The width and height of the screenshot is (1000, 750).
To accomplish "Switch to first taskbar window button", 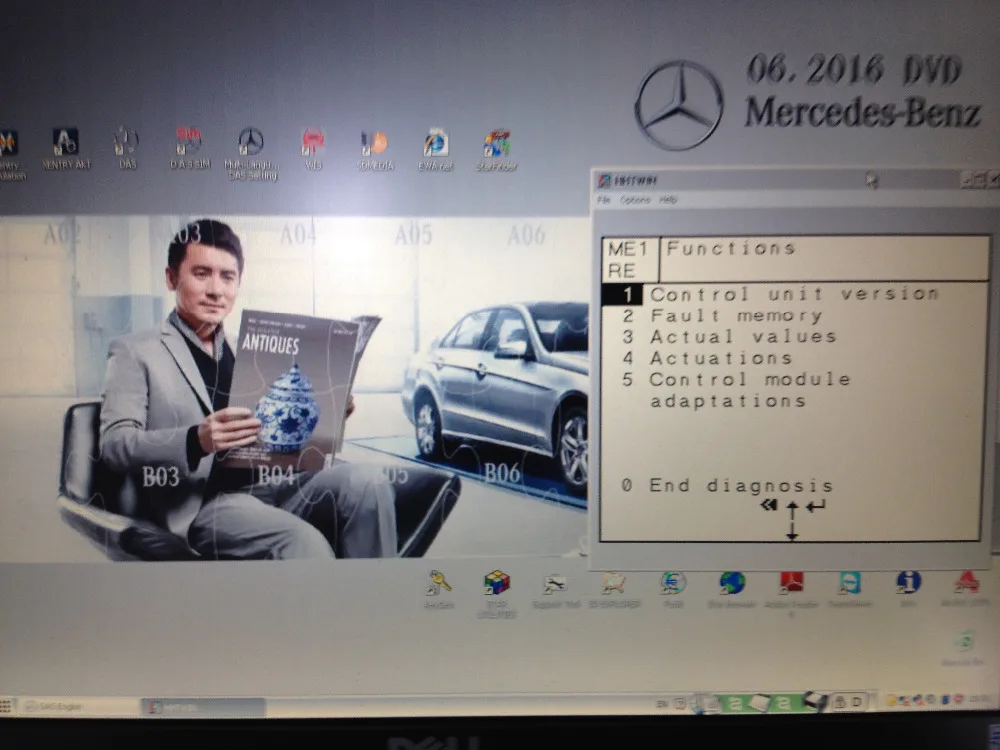I will click(x=79, y=706).
